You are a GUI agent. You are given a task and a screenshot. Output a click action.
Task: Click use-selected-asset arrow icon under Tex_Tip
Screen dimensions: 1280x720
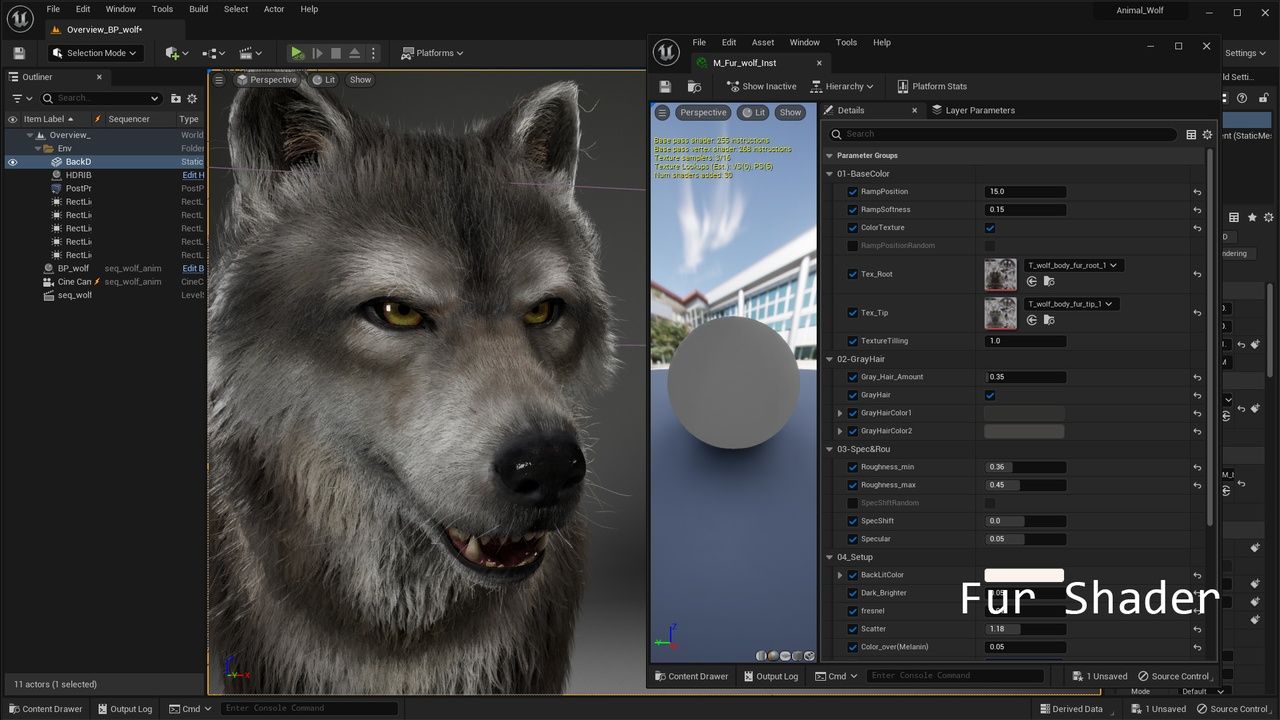1032,320
